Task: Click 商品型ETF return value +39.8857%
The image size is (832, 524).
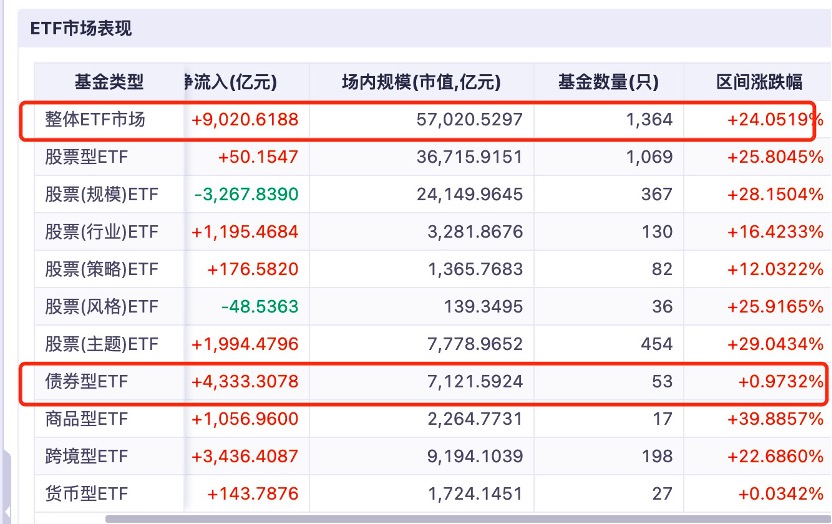Action: click(775, 419)
